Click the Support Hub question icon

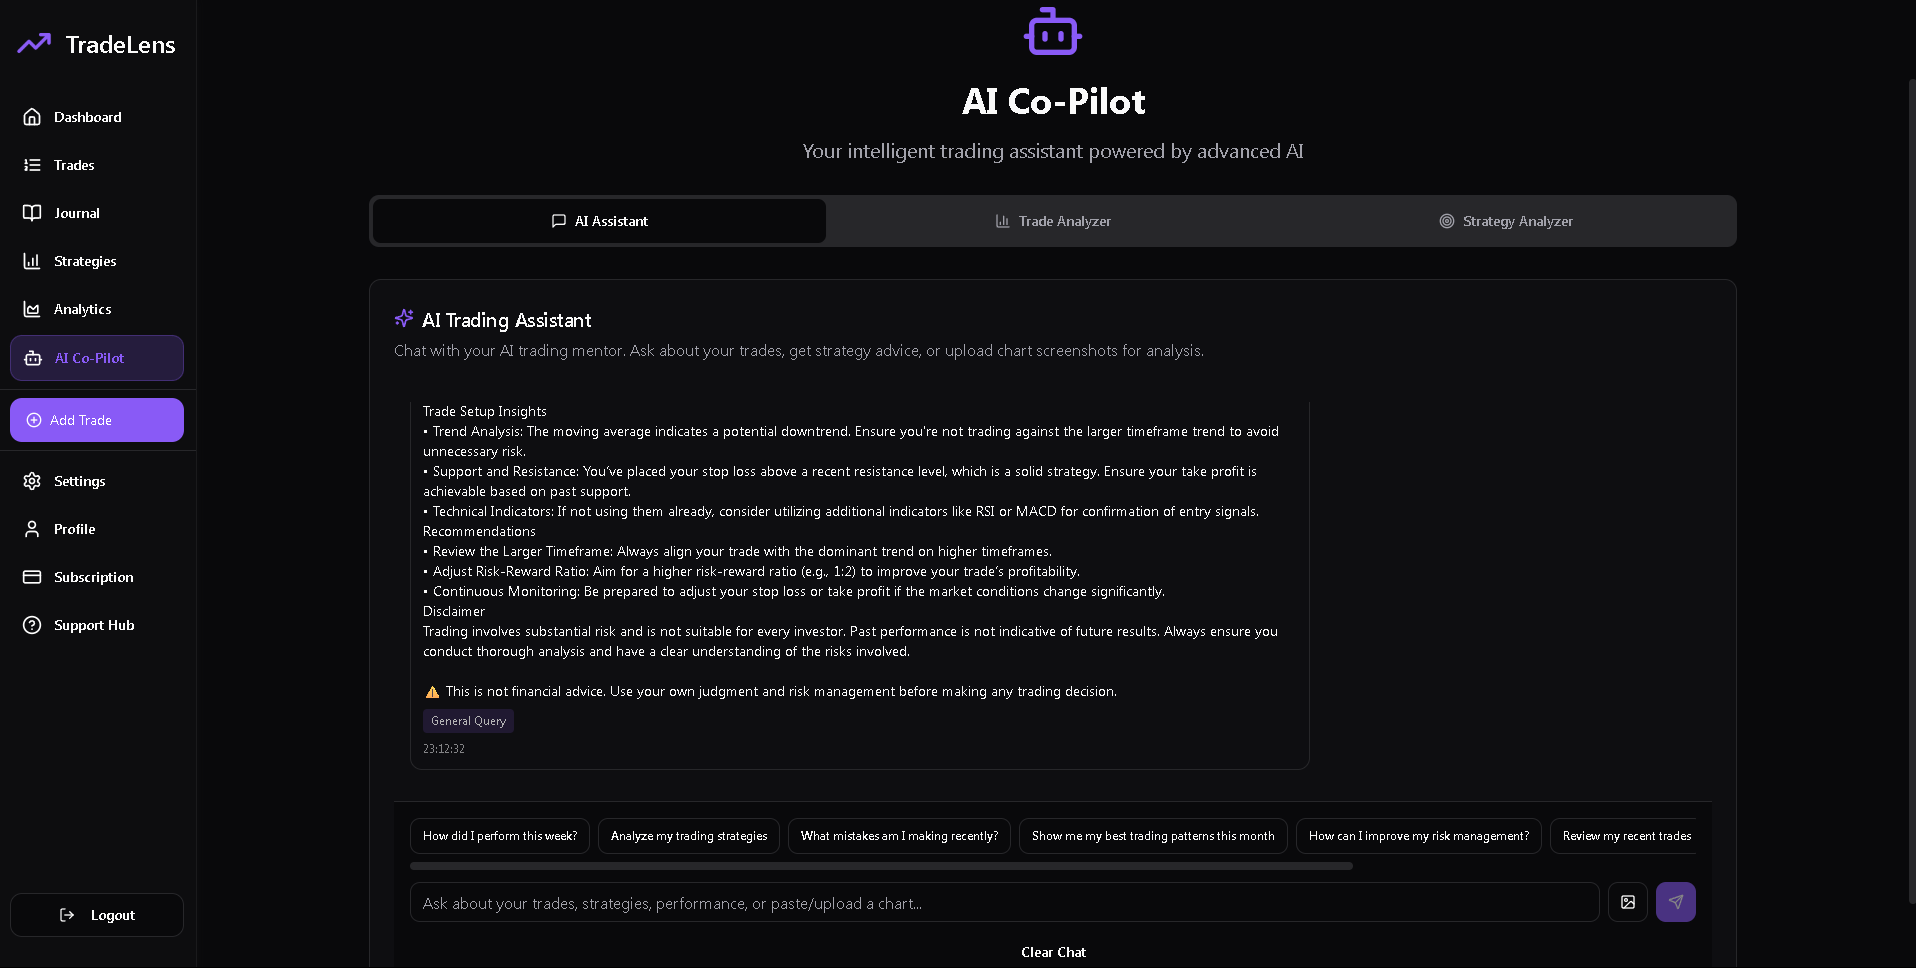point(32,625)
